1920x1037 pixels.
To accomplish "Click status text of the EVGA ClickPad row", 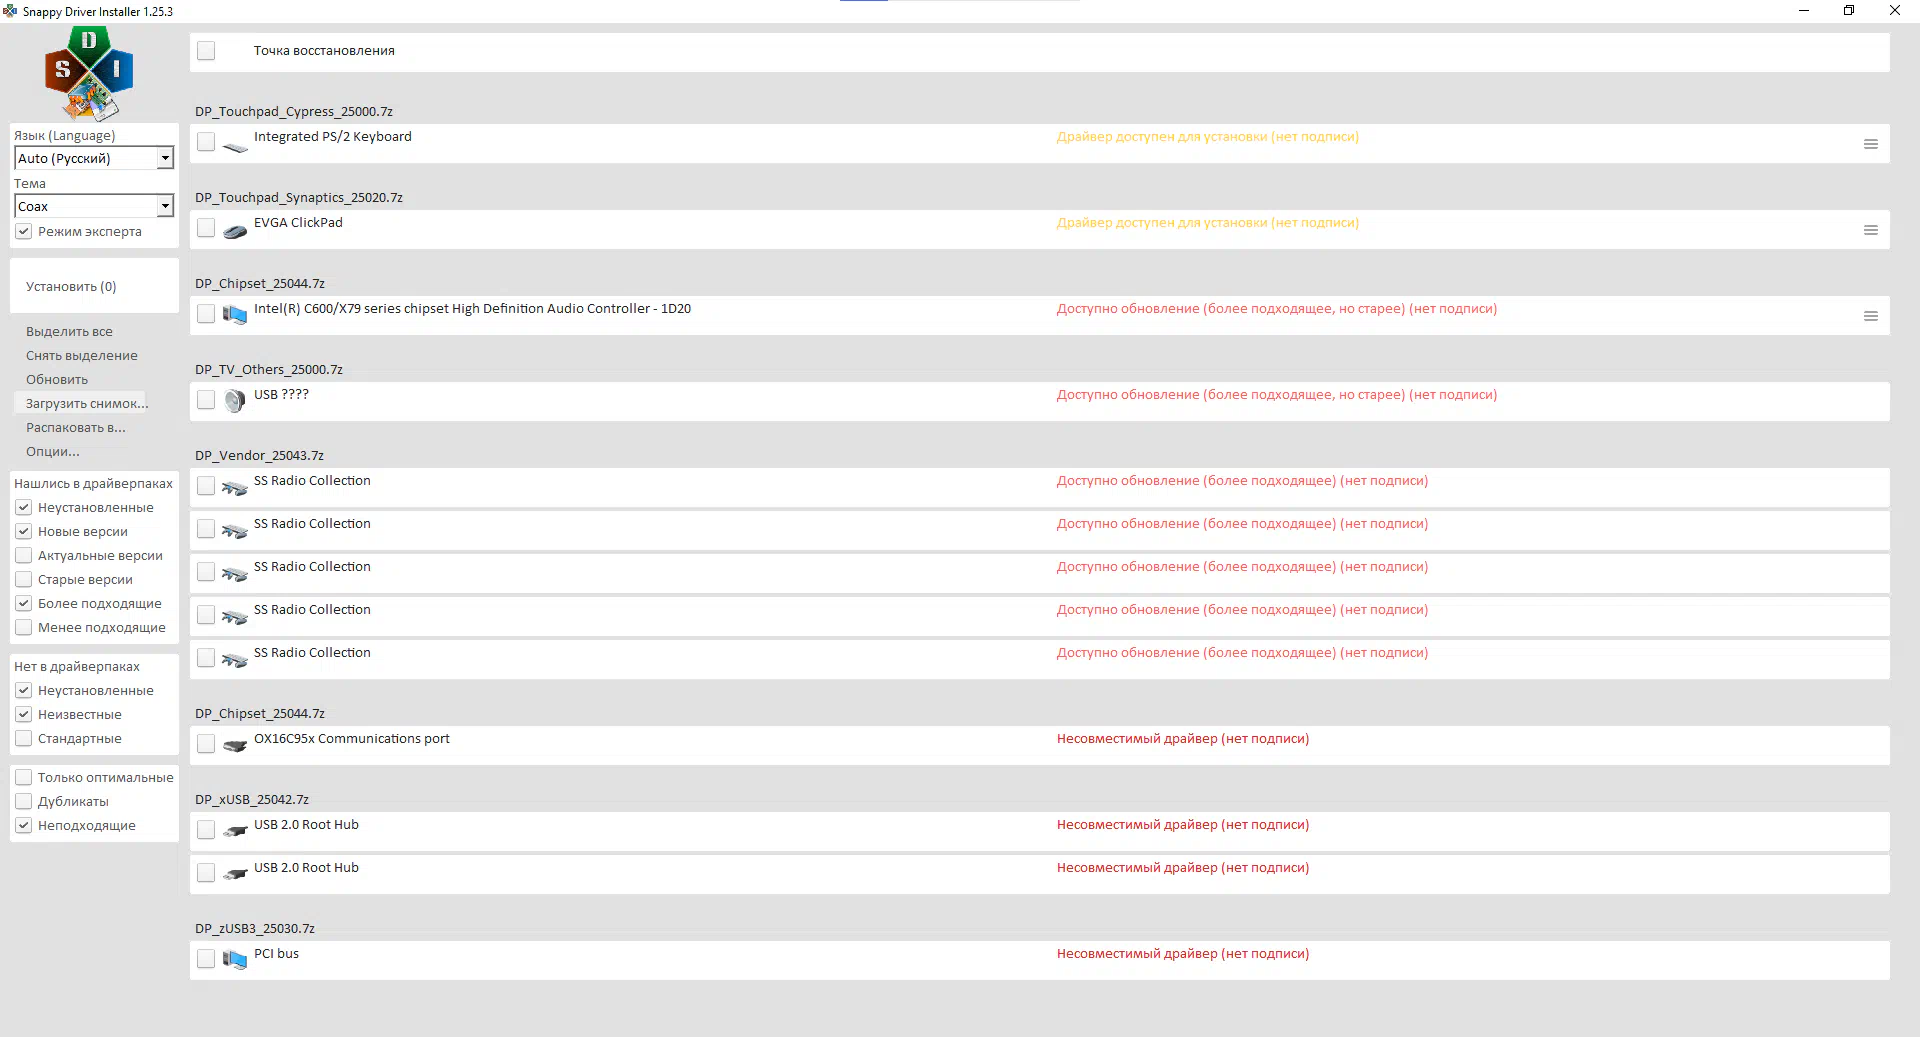I will coord(1208,222).
